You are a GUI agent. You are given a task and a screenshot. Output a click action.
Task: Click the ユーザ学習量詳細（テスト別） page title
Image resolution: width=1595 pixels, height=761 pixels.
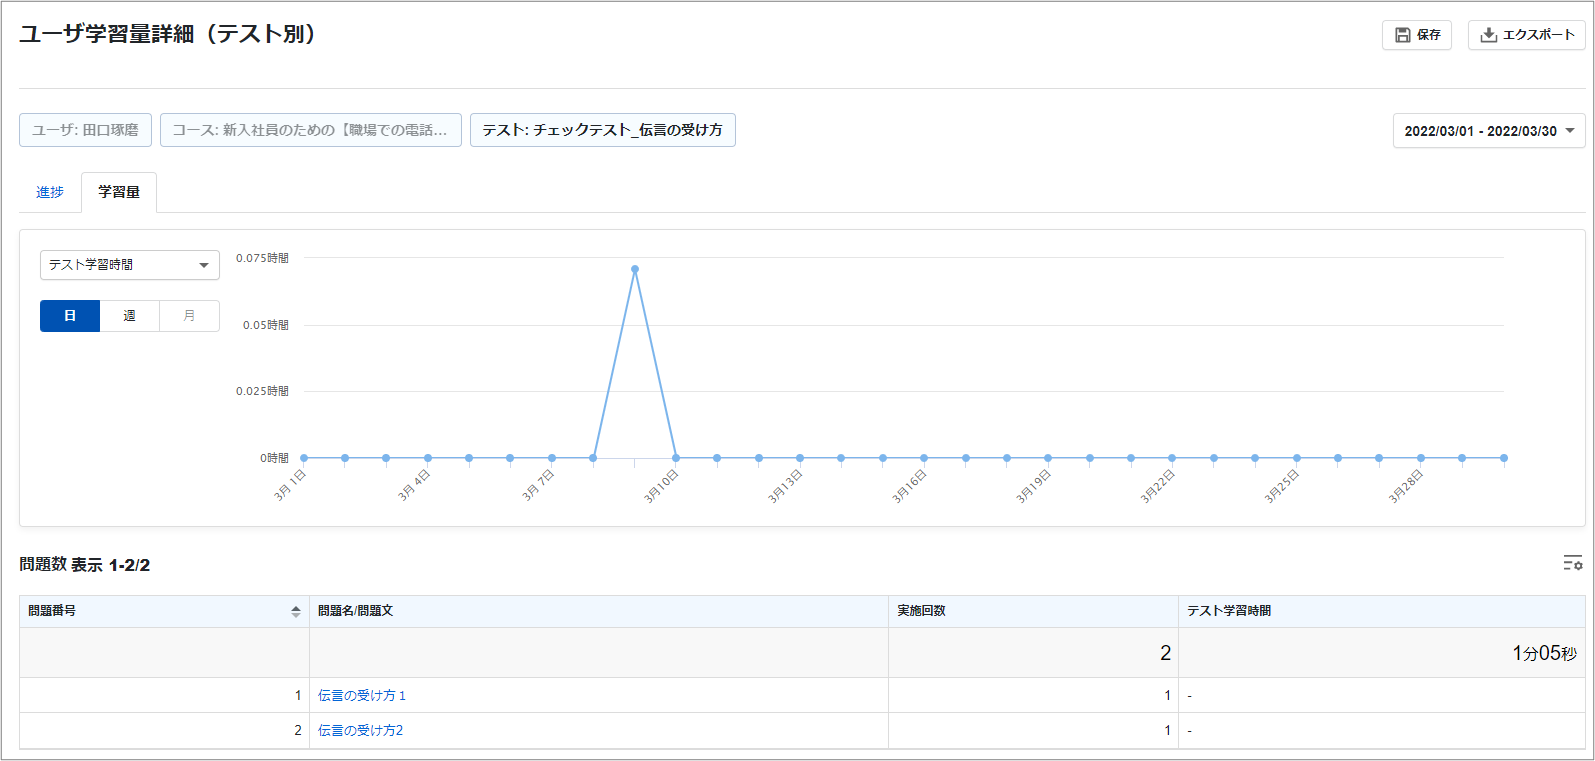[x=170, y=34]
